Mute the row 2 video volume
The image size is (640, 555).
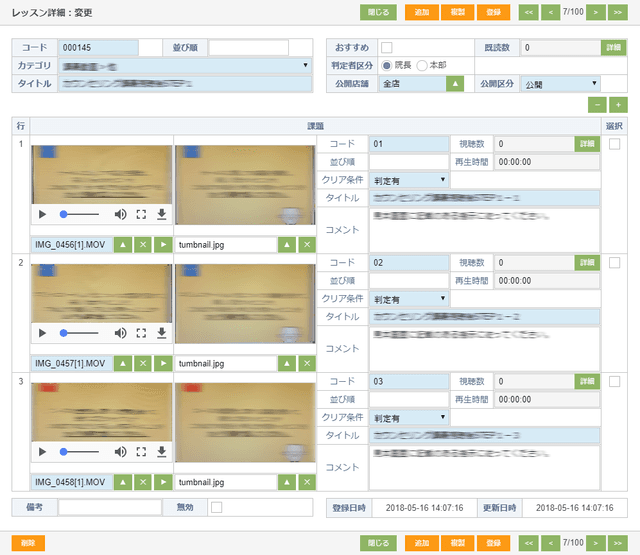pos(120,333)
